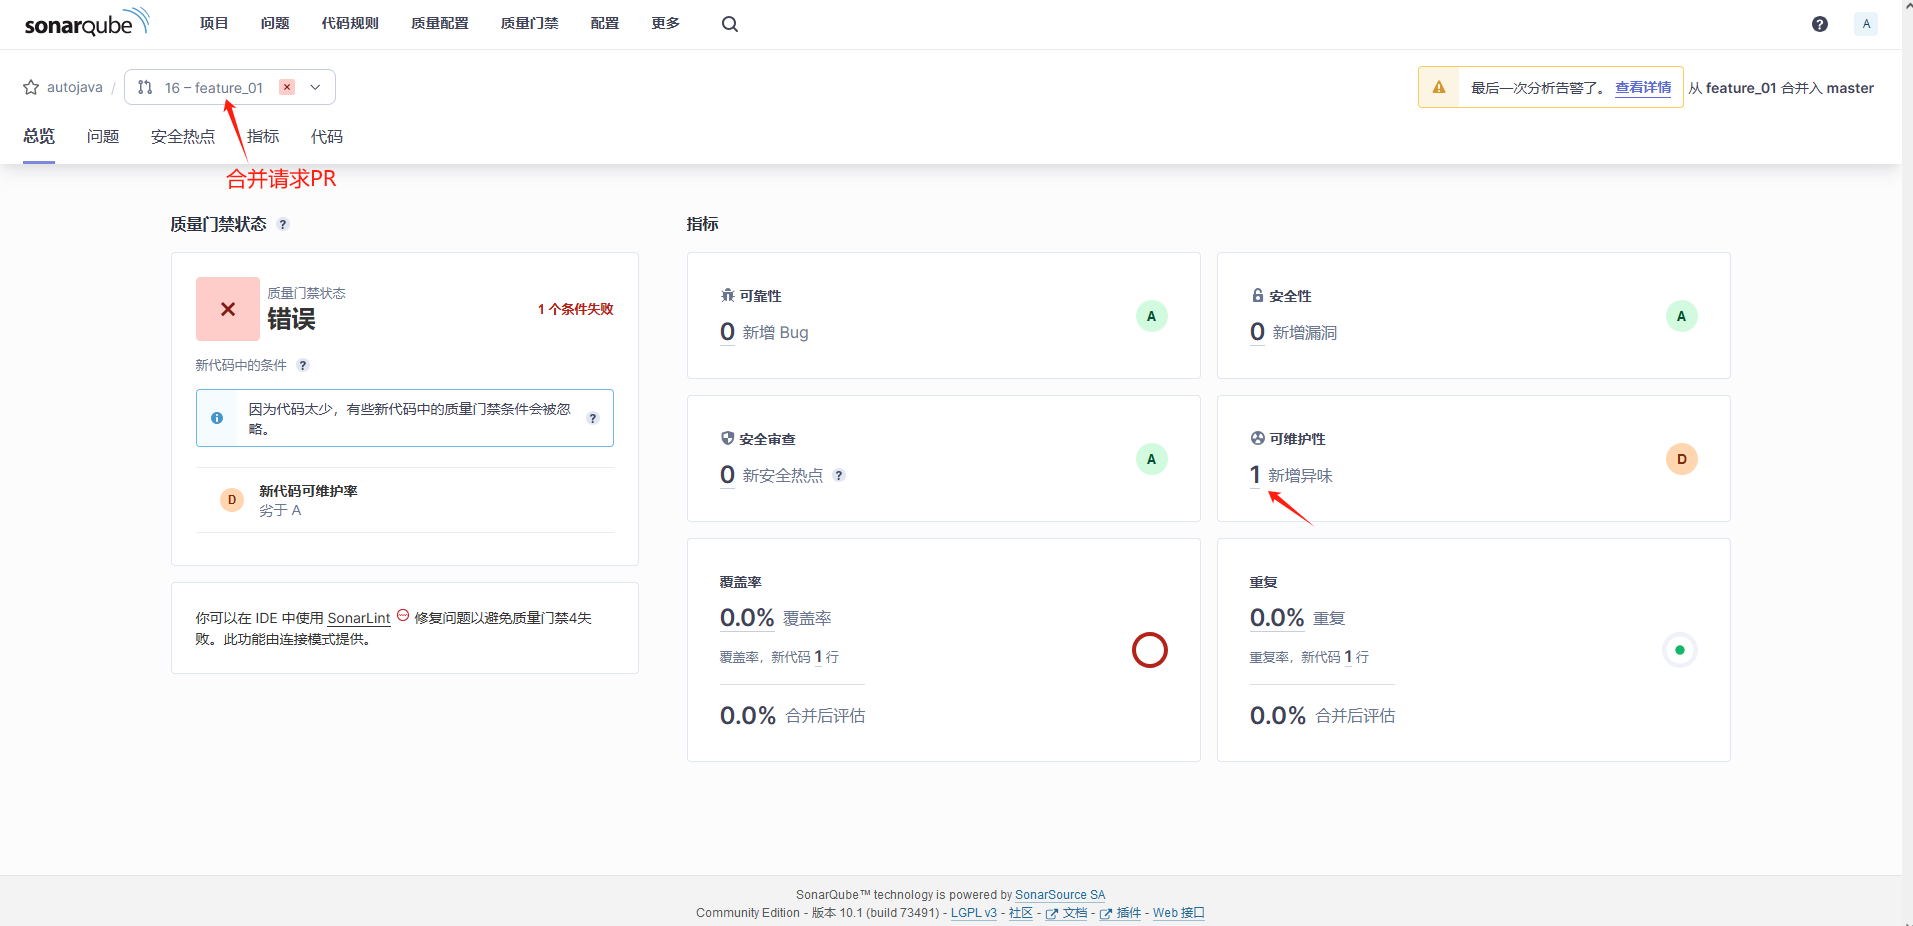The image size is (1913, 926).
Task: Click the green duplication indicator
Action: (x=1680, y=650)
